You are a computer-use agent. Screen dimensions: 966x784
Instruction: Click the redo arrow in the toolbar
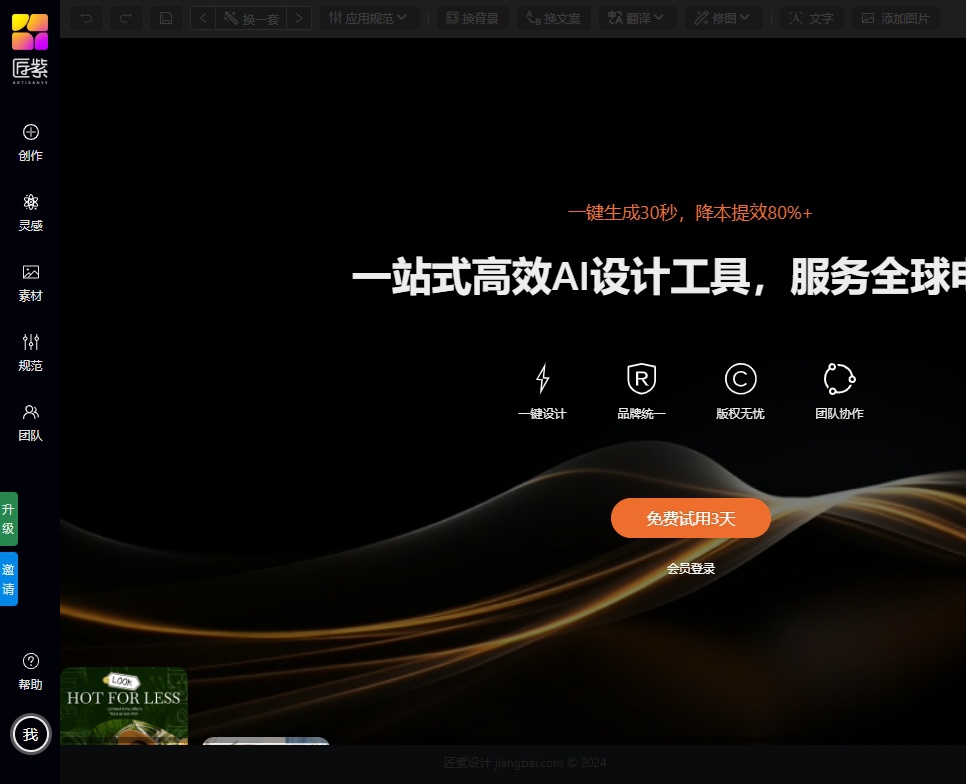click(x=126, y=18)
